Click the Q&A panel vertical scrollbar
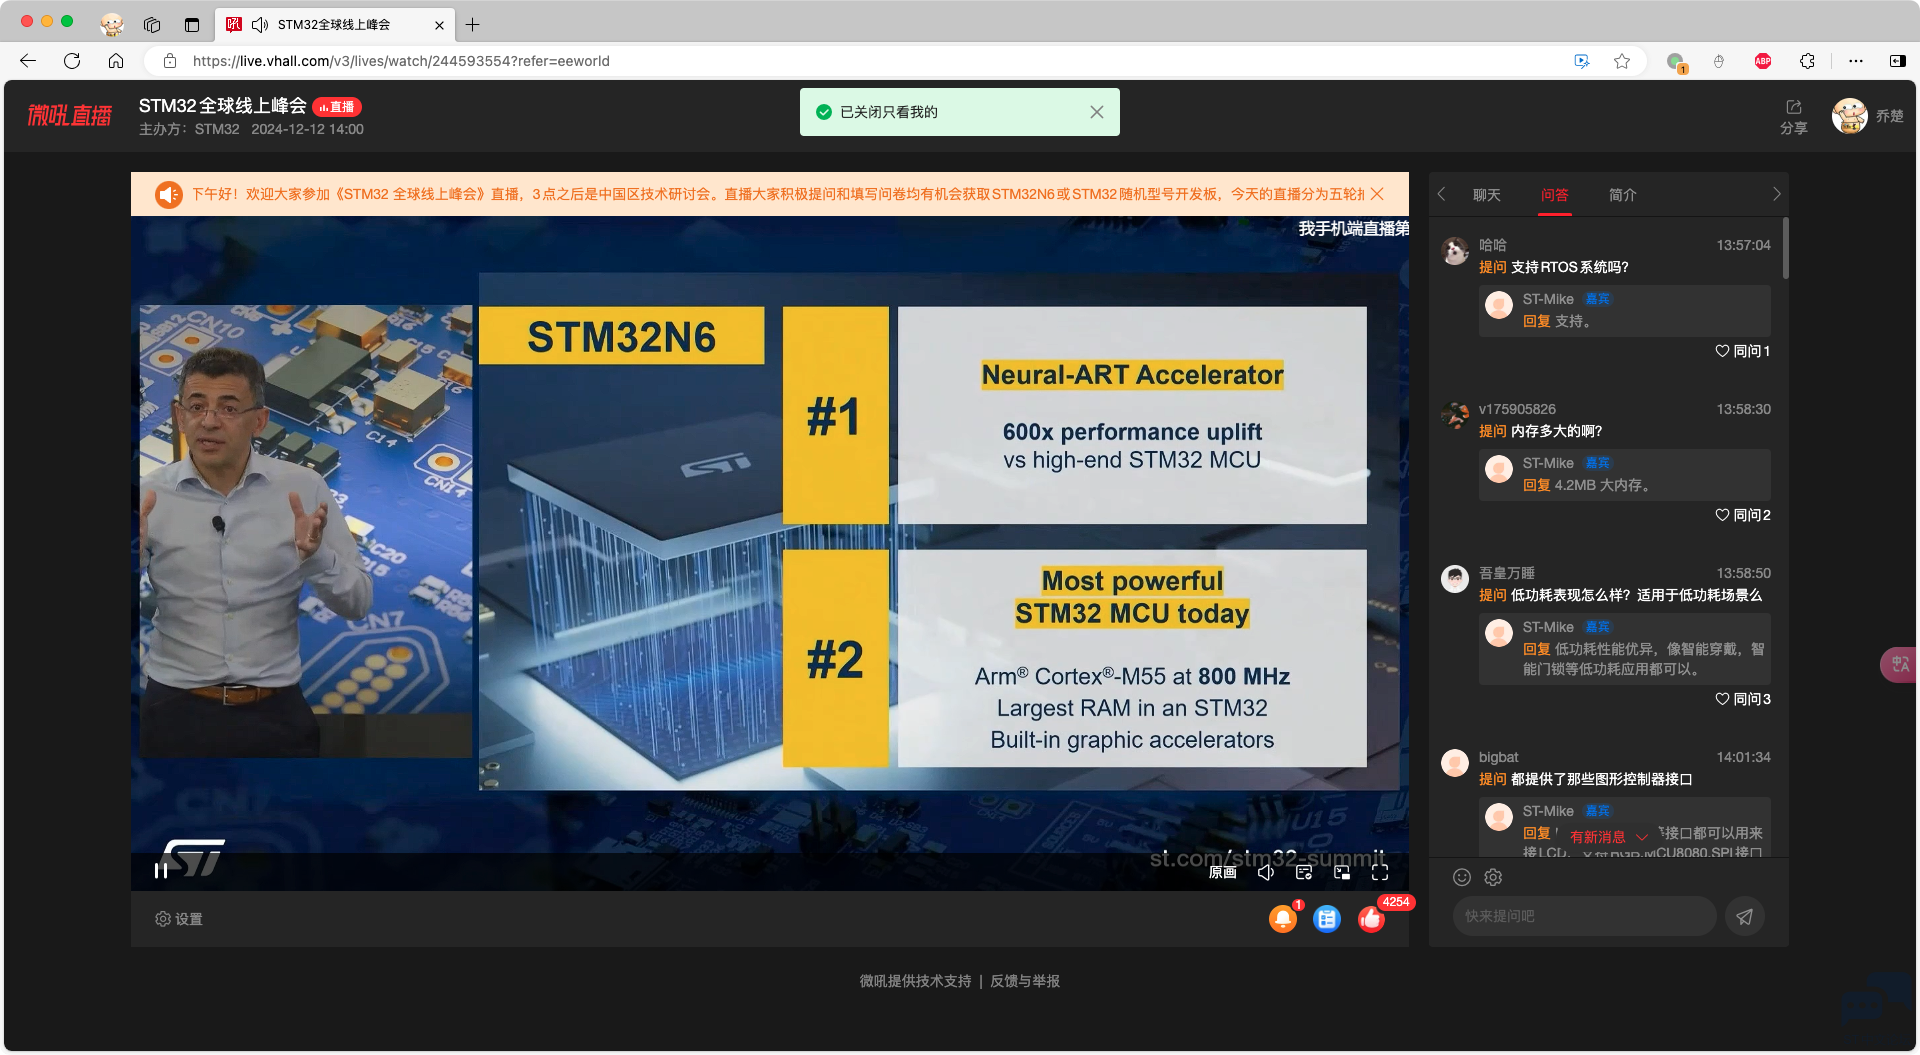The image size is (1920, 1055). pos(1785,248)
